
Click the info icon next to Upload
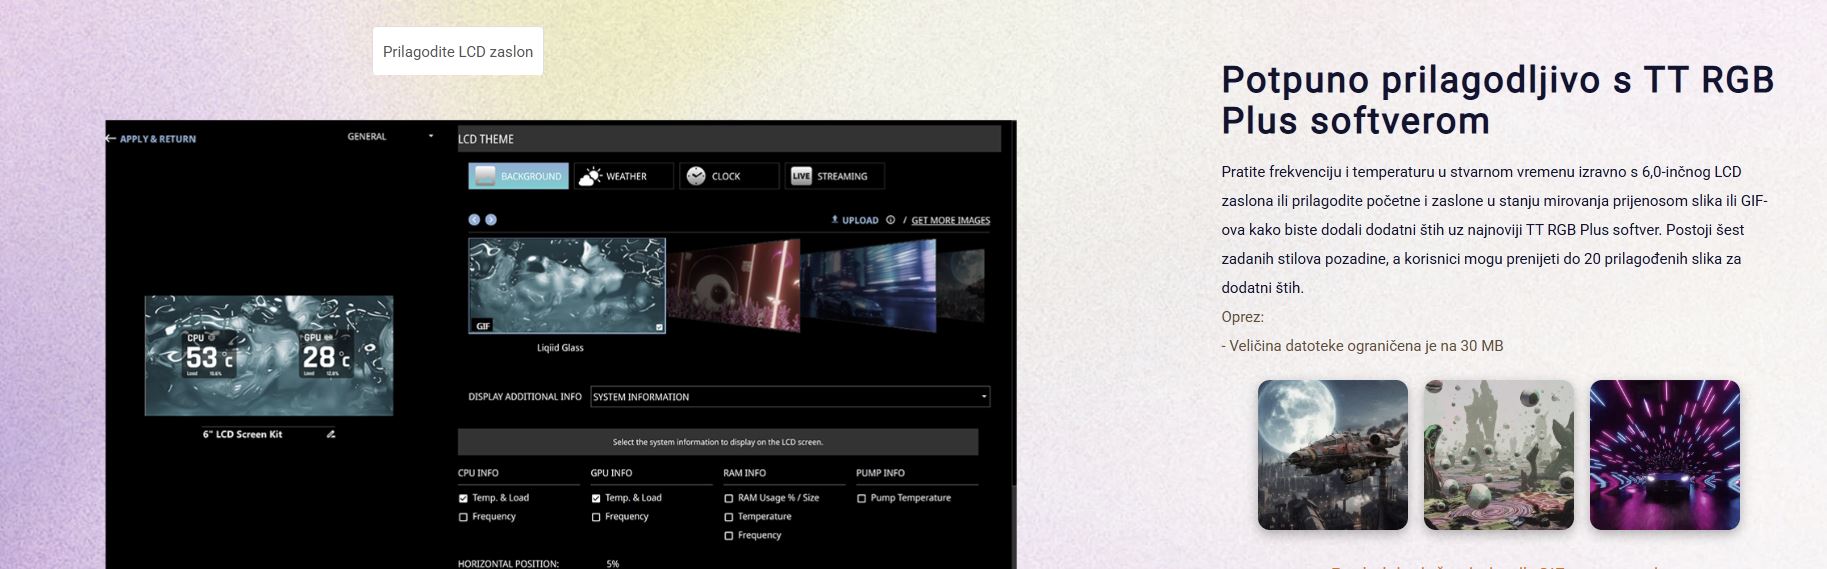890,220
